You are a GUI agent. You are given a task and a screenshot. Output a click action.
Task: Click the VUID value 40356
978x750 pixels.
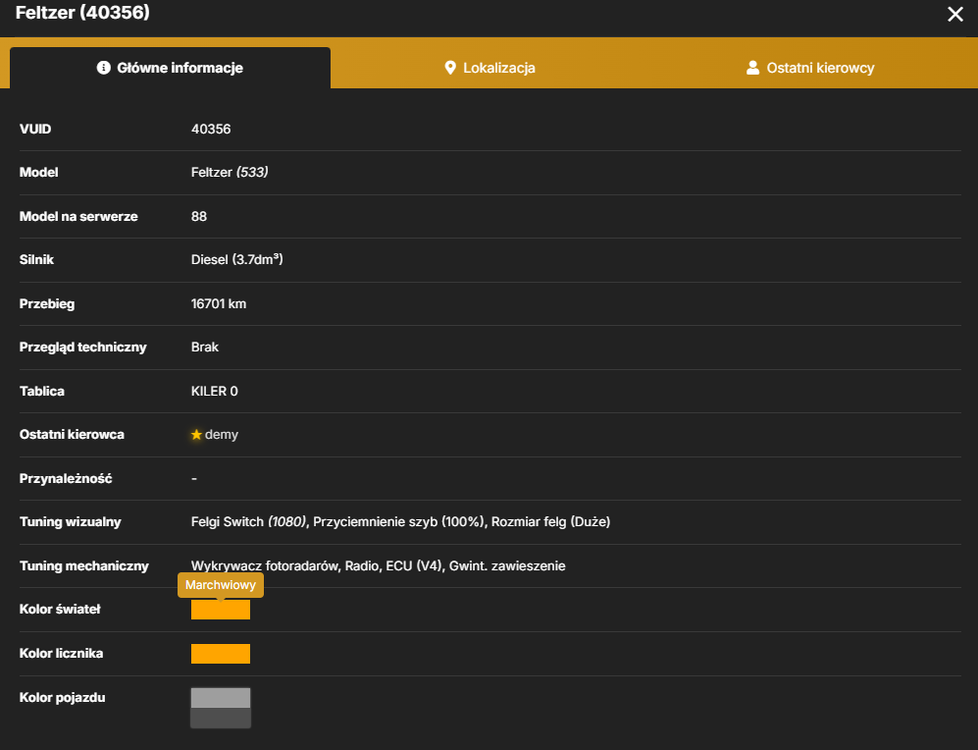211,129
